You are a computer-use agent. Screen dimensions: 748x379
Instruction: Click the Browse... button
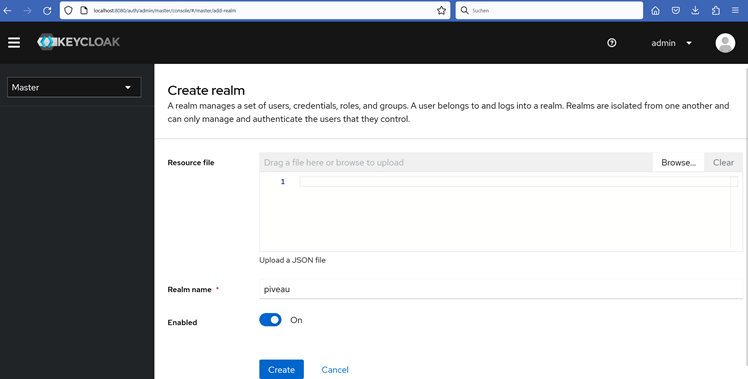click(678, 162)
